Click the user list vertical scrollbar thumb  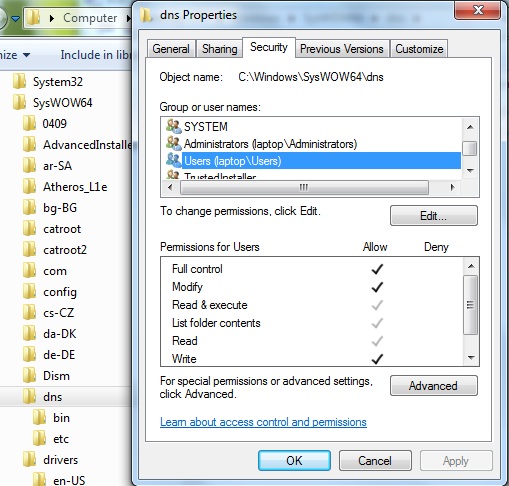470,148
